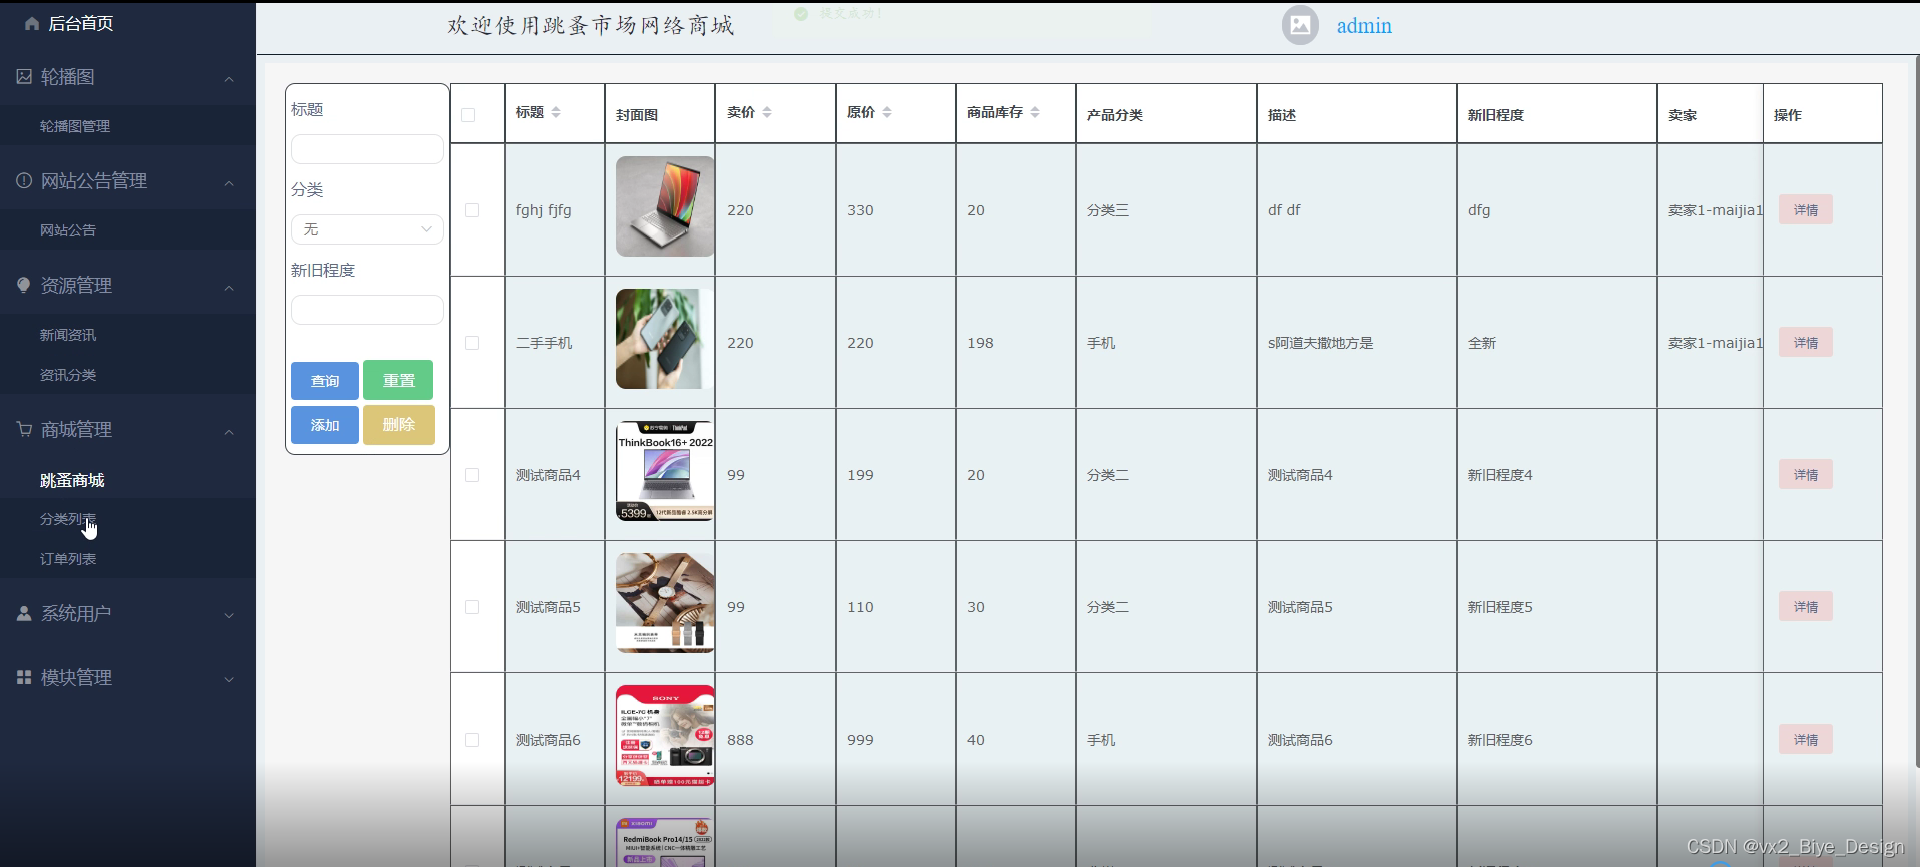This screenshot has width=1920, height=867.
Task: Open 网站公告 menu item
Action: pos(68,230)
